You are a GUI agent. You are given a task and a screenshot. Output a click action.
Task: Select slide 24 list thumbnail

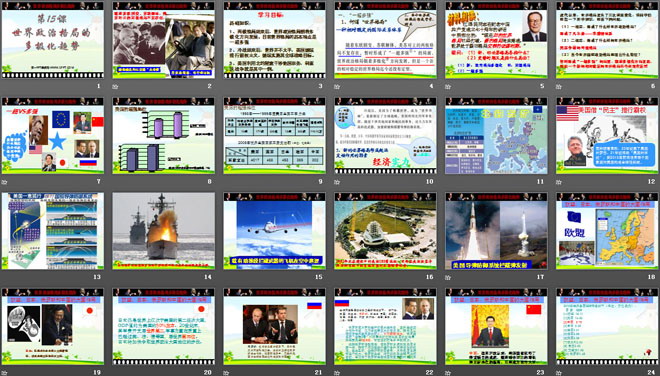coord(607,326)
